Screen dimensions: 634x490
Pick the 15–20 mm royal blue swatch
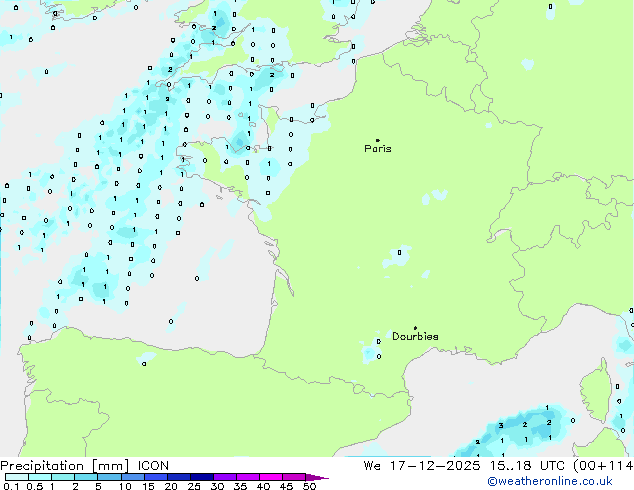pos(155,477)
